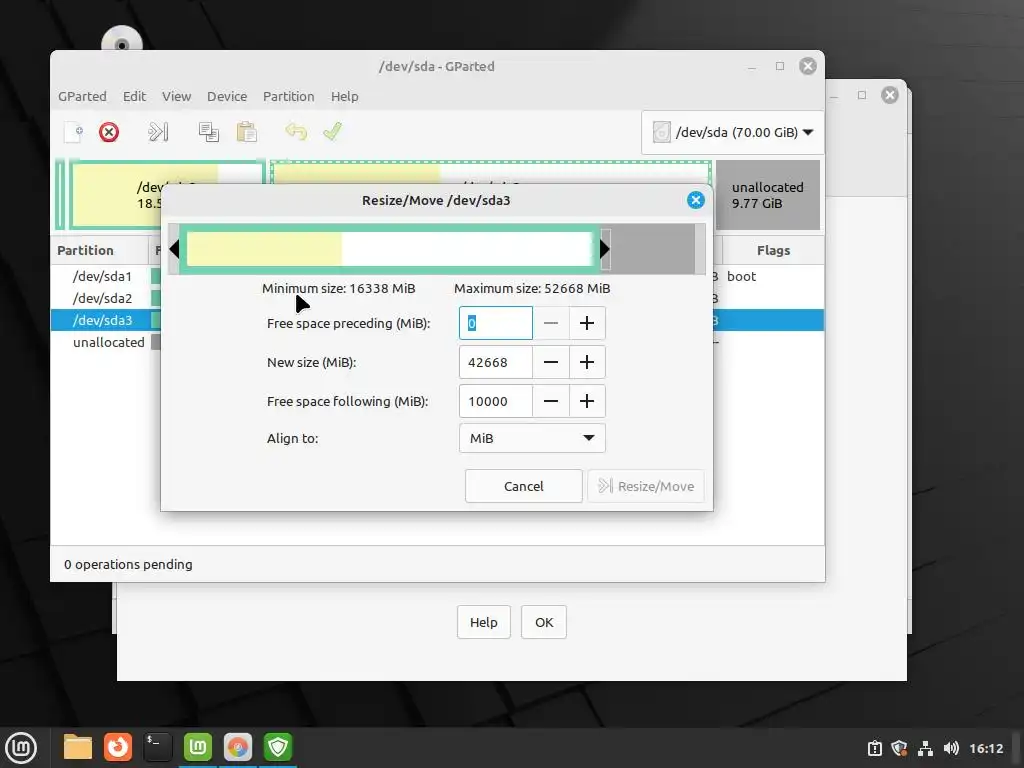The image size is (1024, 768).
Task: Select unallocated 9.77 GiB block in graph
Action: click(768, 195)
